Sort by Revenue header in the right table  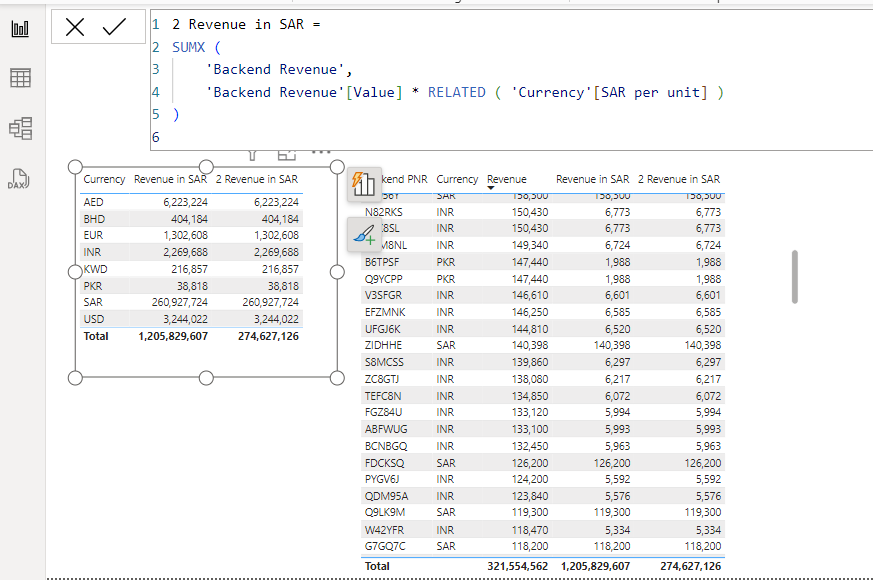pos(507,179)
